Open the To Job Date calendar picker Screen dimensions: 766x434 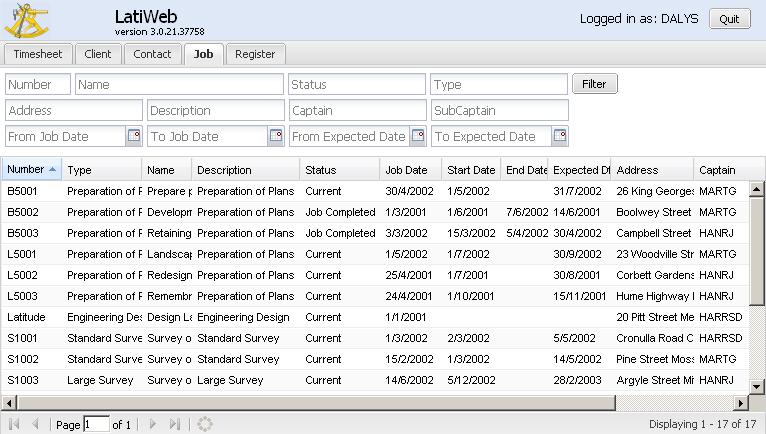click(x=276, y=136)
